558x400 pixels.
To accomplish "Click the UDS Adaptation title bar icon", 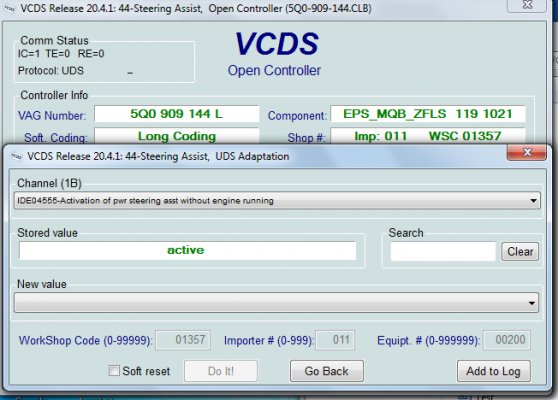I will point(16,156).
